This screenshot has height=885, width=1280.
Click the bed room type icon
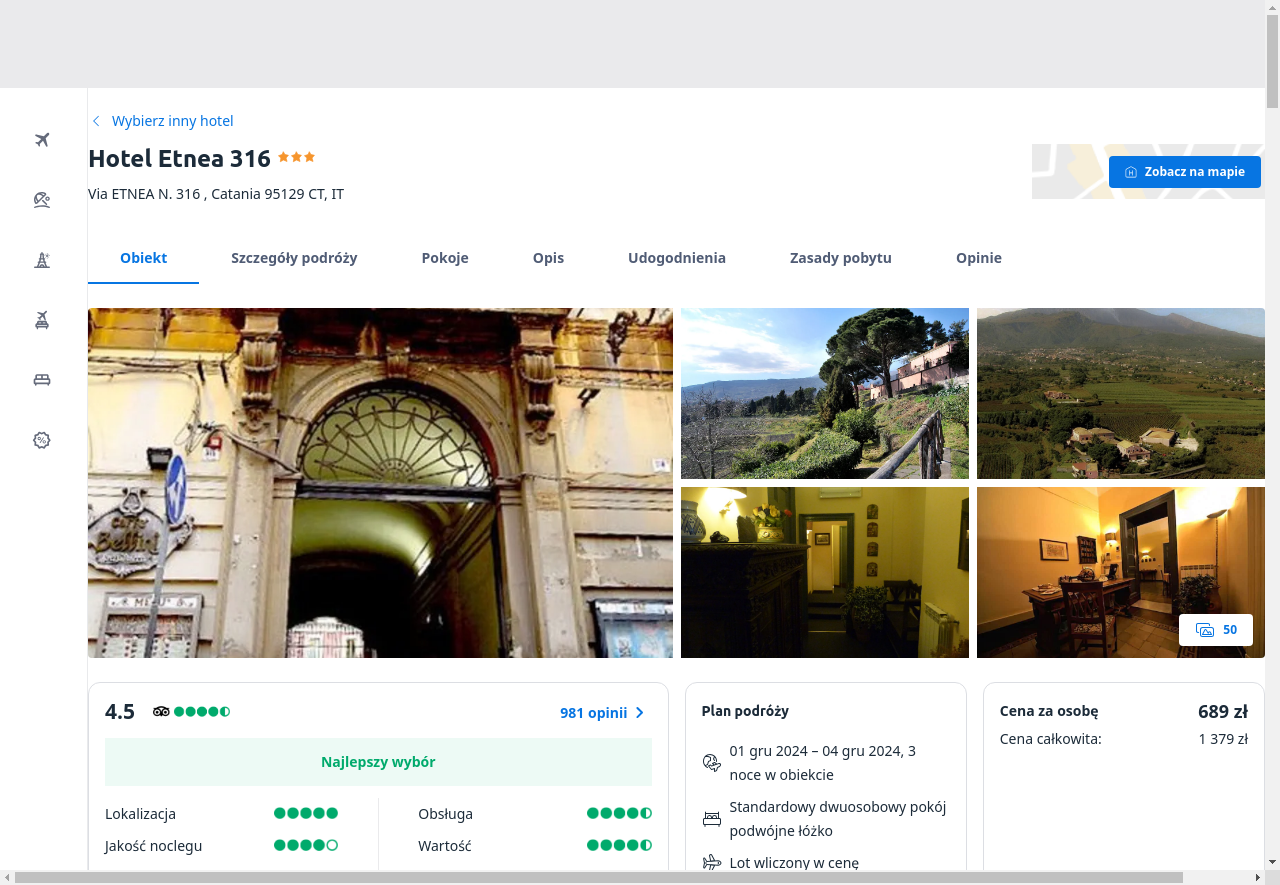point(712,819)
